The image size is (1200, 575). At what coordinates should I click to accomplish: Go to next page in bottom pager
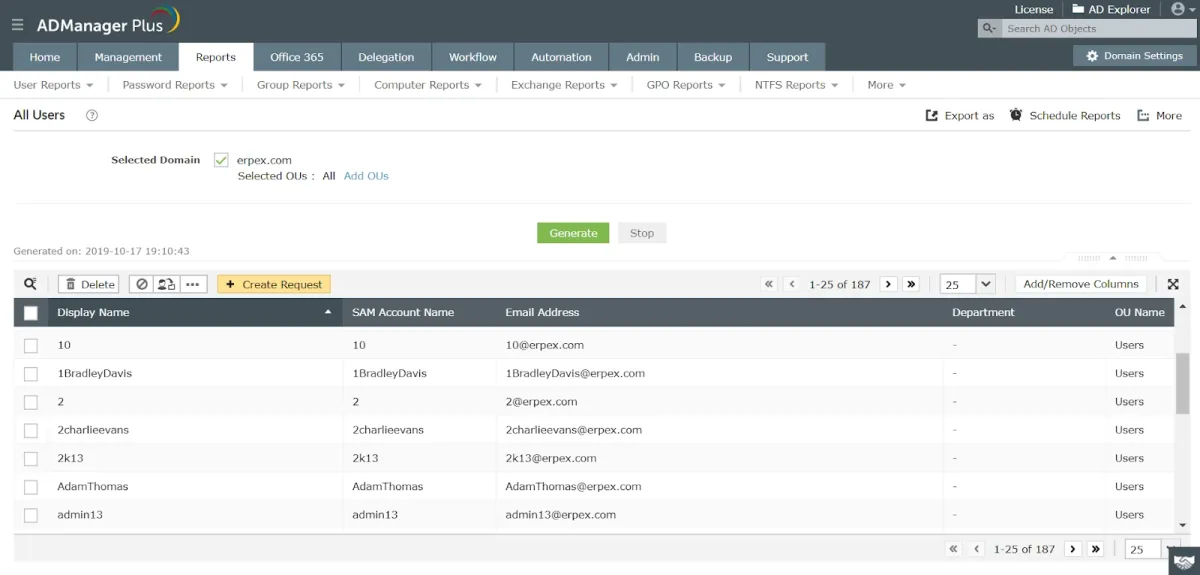click(1073, 549)
